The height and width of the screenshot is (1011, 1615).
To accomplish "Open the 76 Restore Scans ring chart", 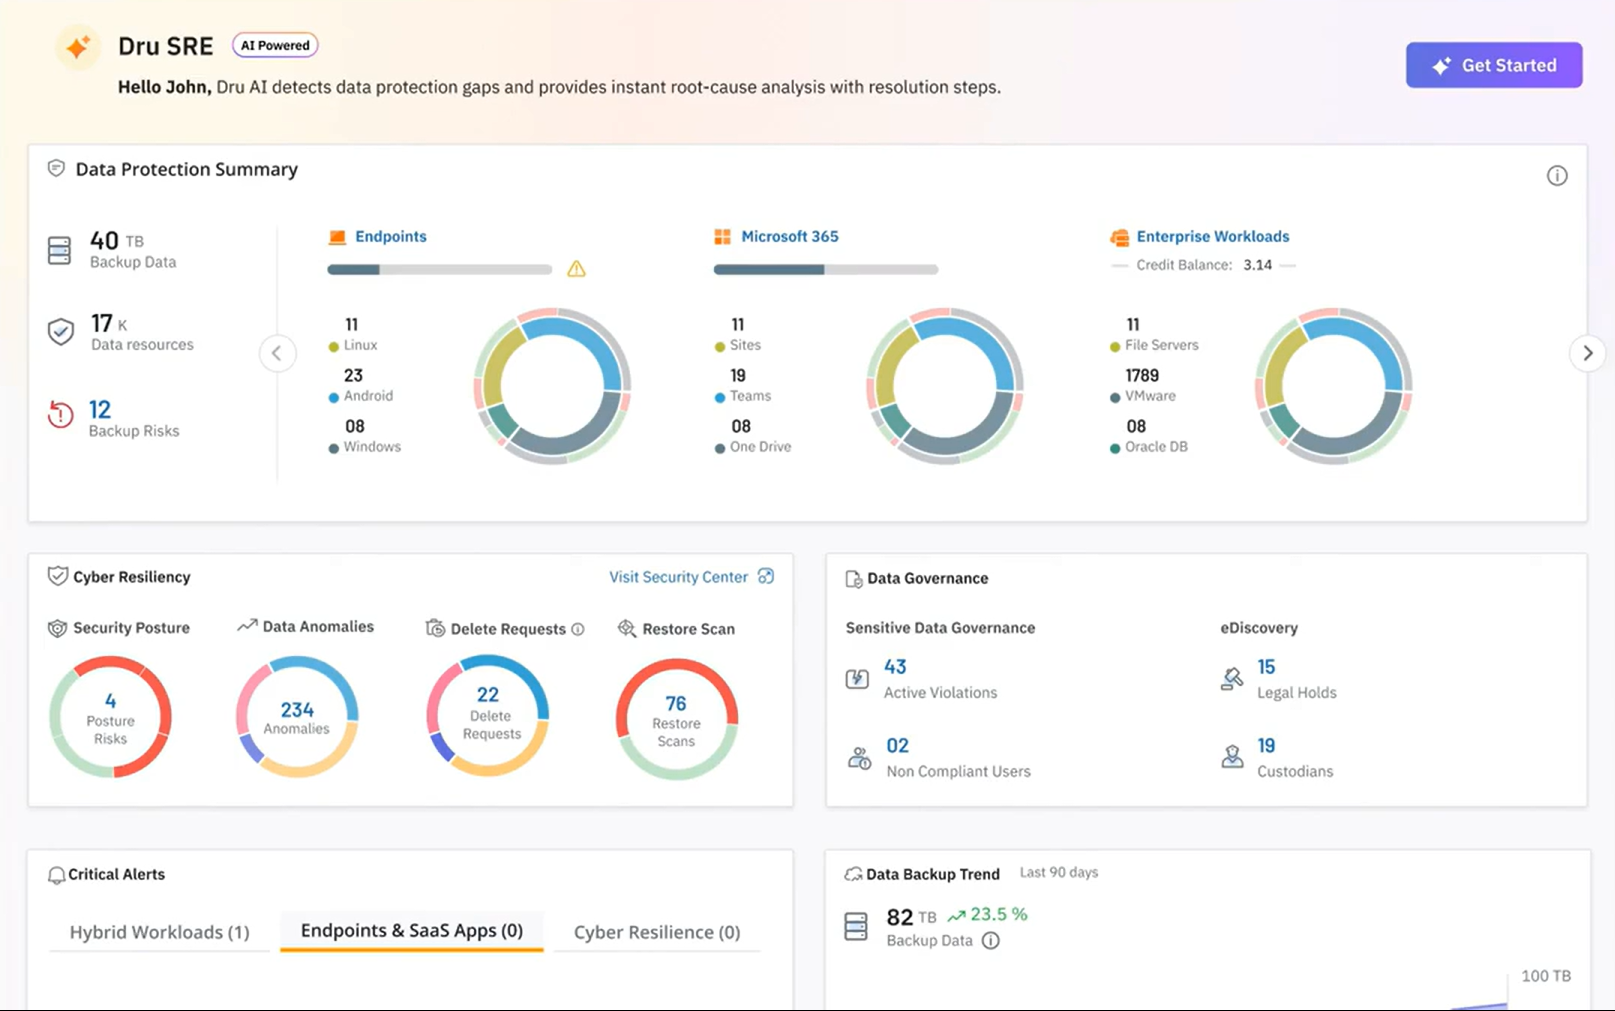I will (x=677, y=719).
